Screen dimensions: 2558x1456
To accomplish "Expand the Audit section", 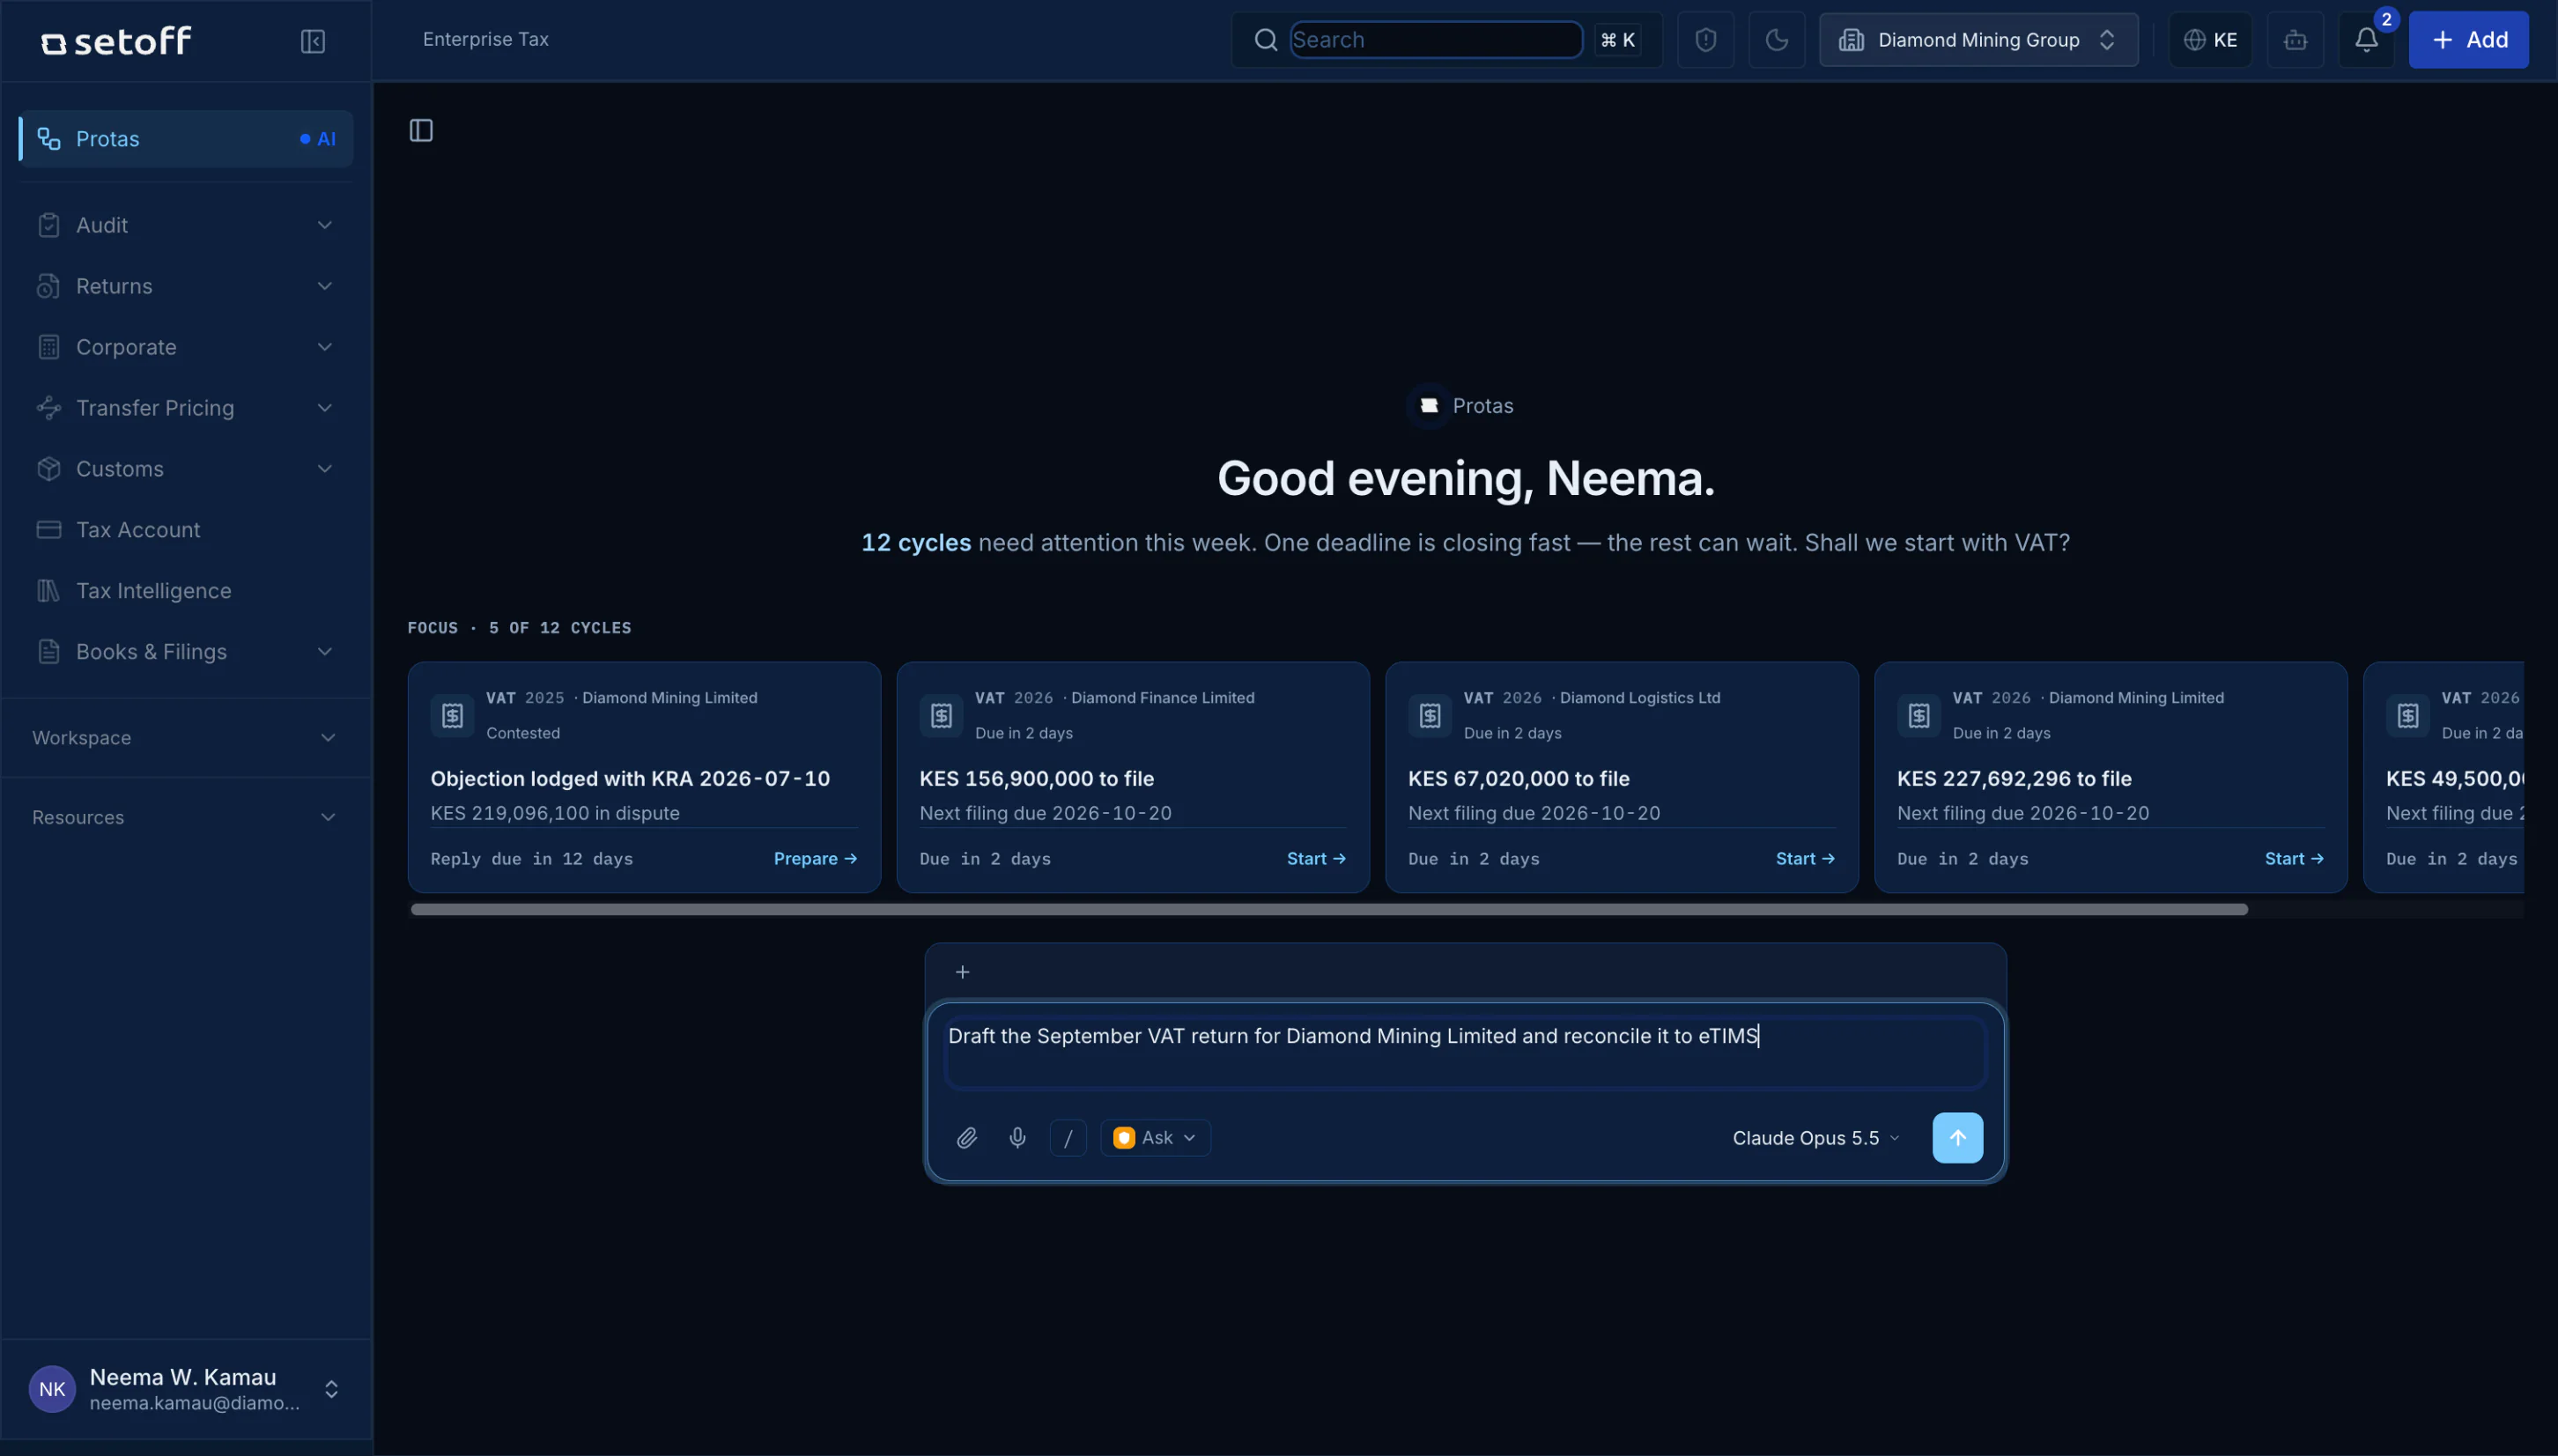I will (x=185, y=225).
